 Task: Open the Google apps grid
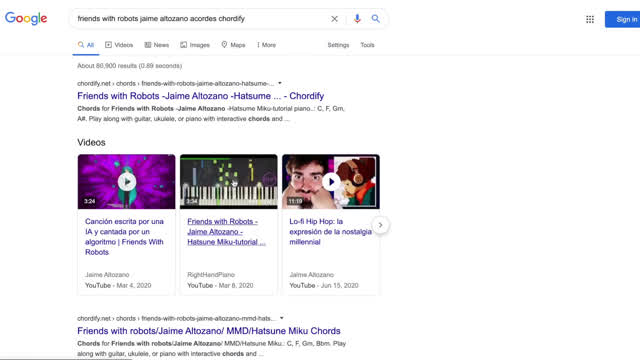point(590,19)
